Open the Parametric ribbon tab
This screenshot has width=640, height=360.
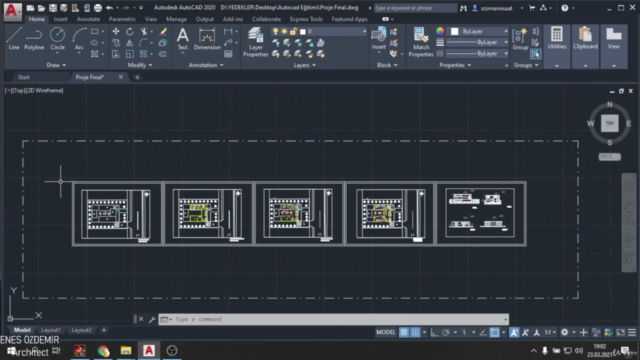(122, 19)
